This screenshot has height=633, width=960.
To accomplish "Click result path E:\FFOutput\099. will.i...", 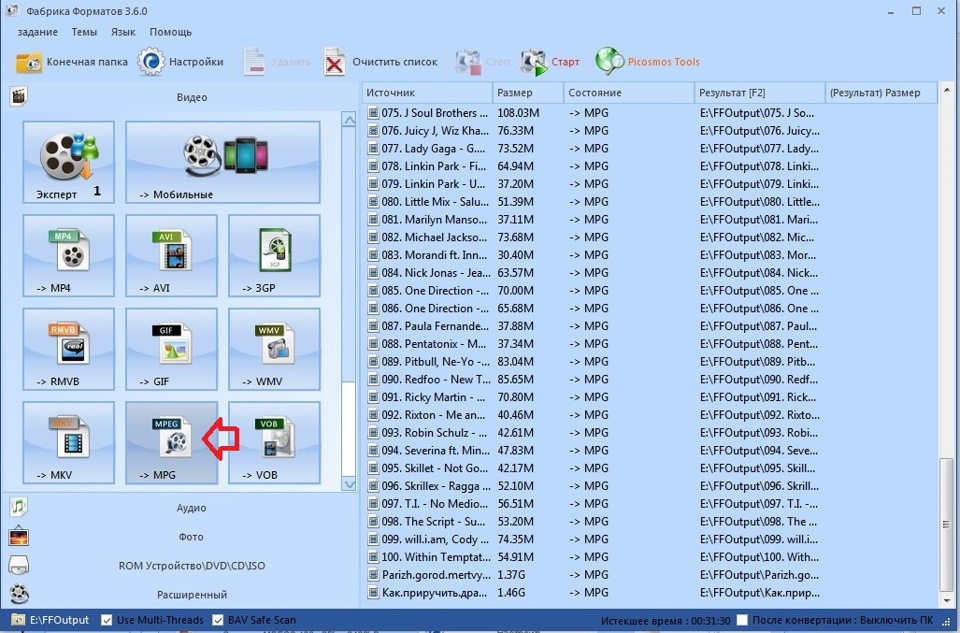I will (x=759, y=539).
